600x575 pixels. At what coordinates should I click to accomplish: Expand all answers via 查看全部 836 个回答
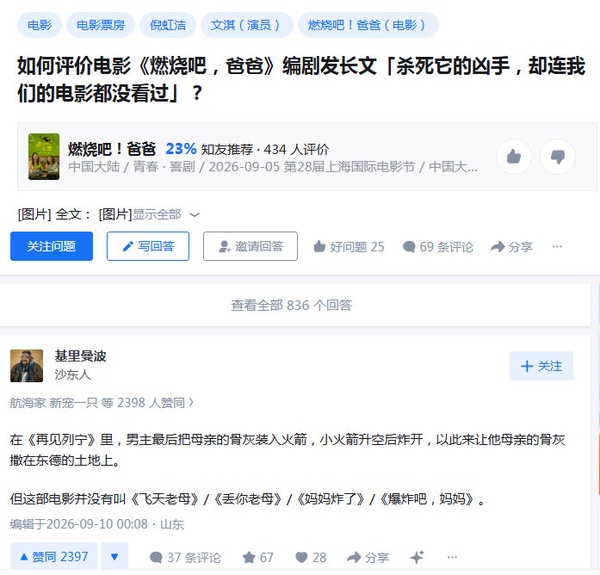pos(292,305)
